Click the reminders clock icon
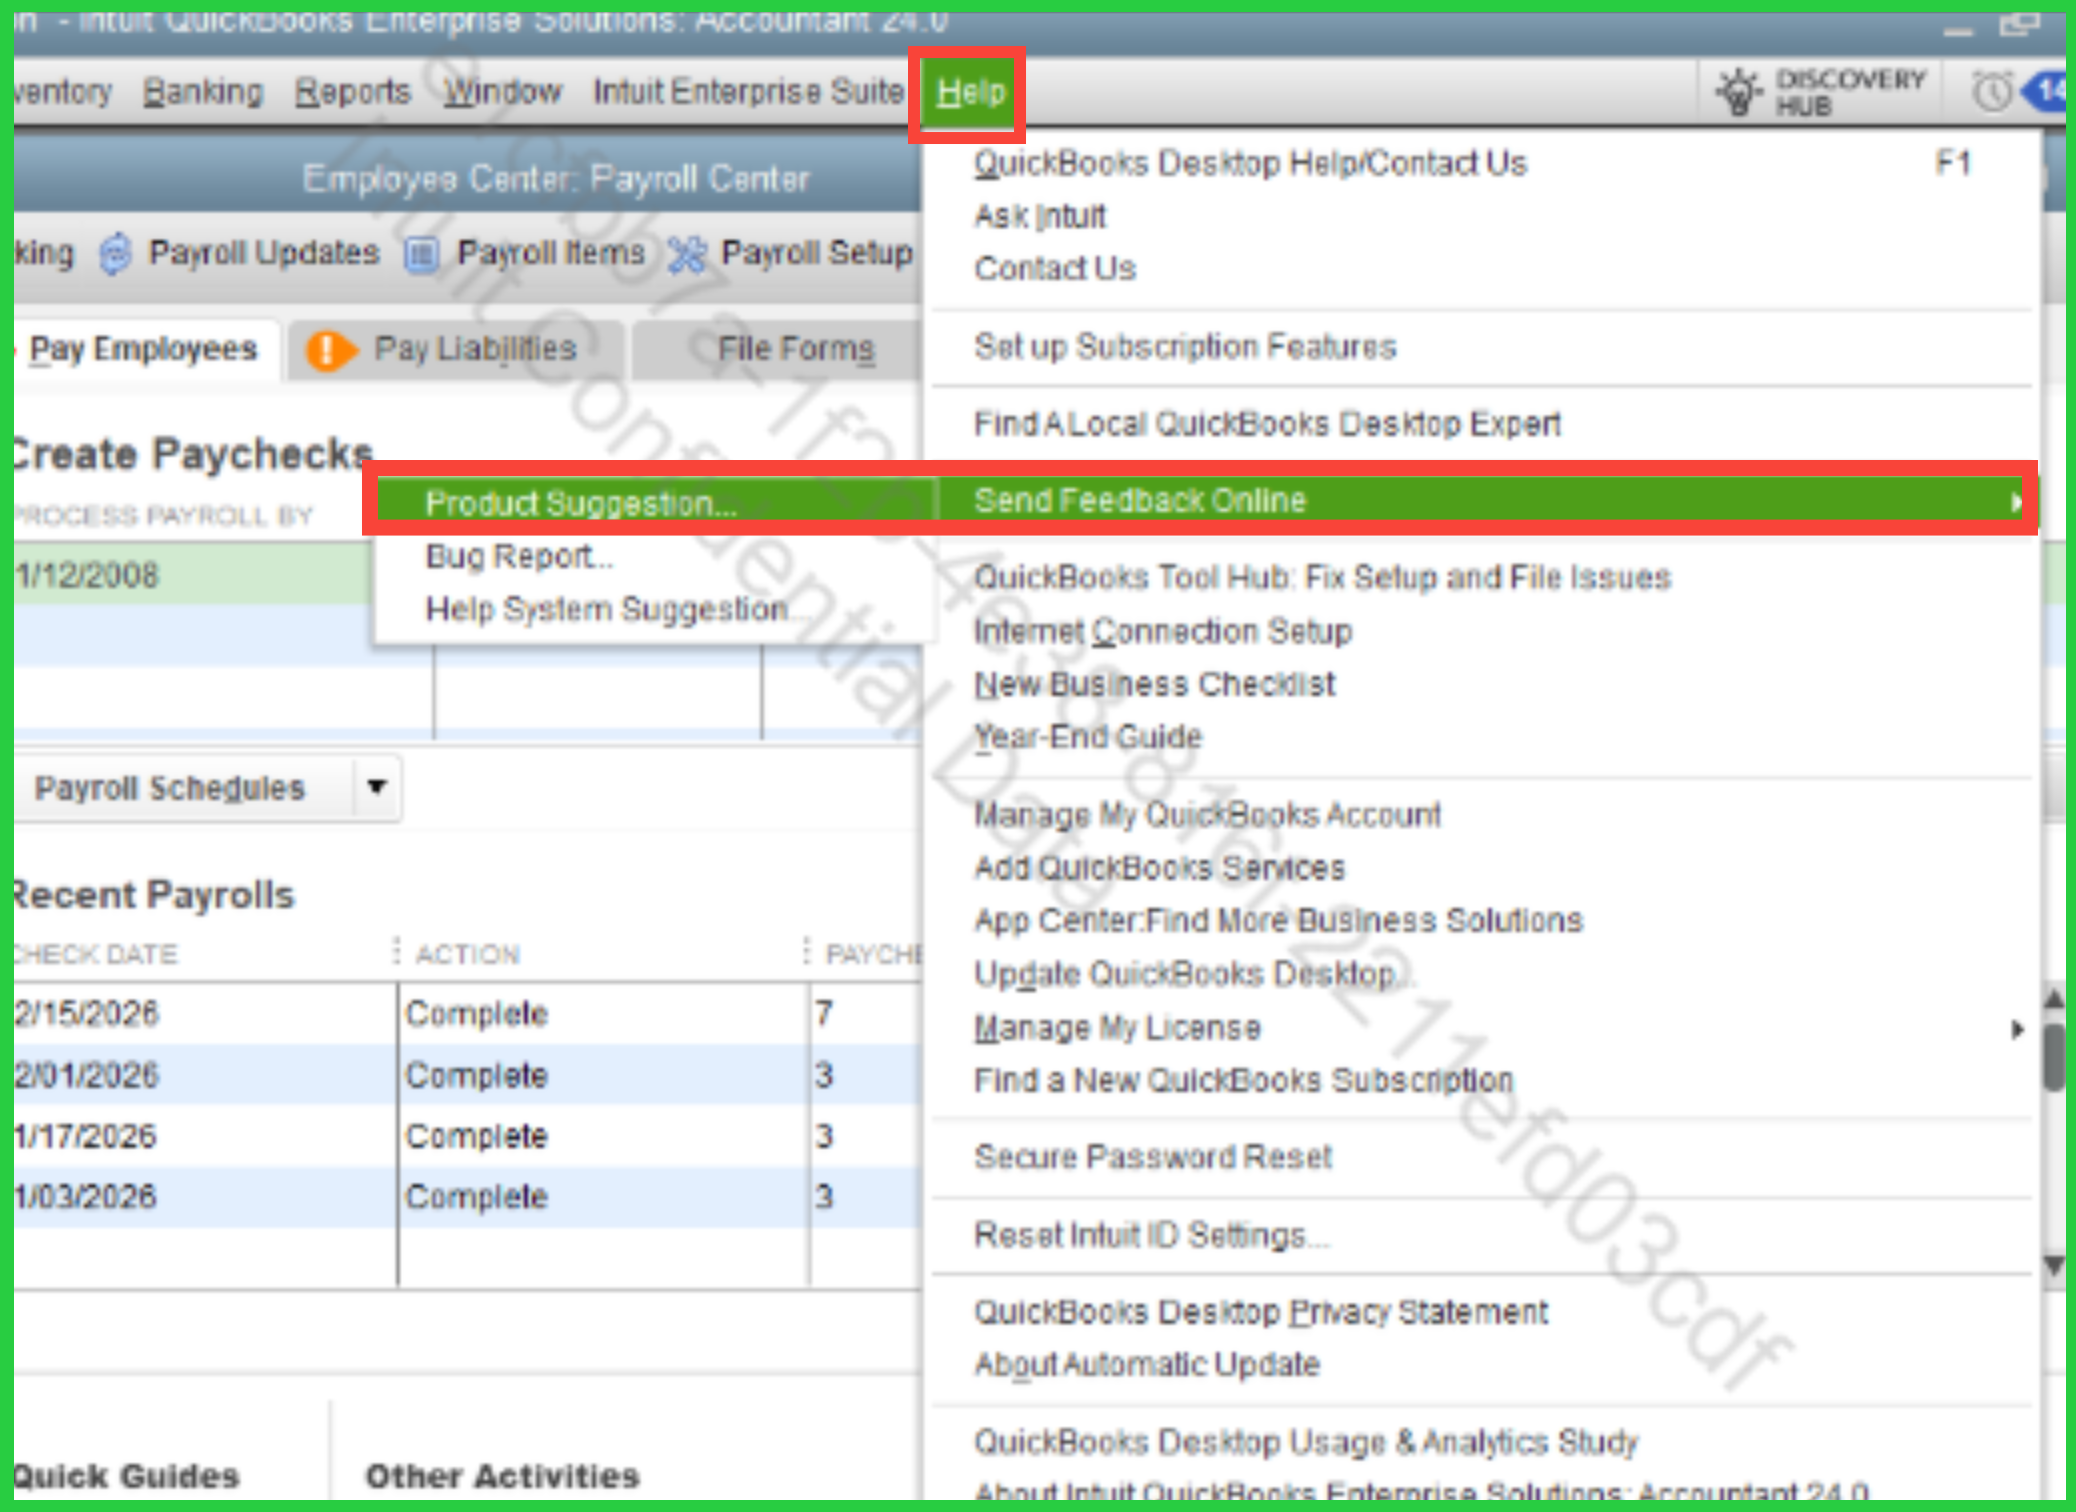Viewport: 2076px width, 1512px height. coord(1990,91)
